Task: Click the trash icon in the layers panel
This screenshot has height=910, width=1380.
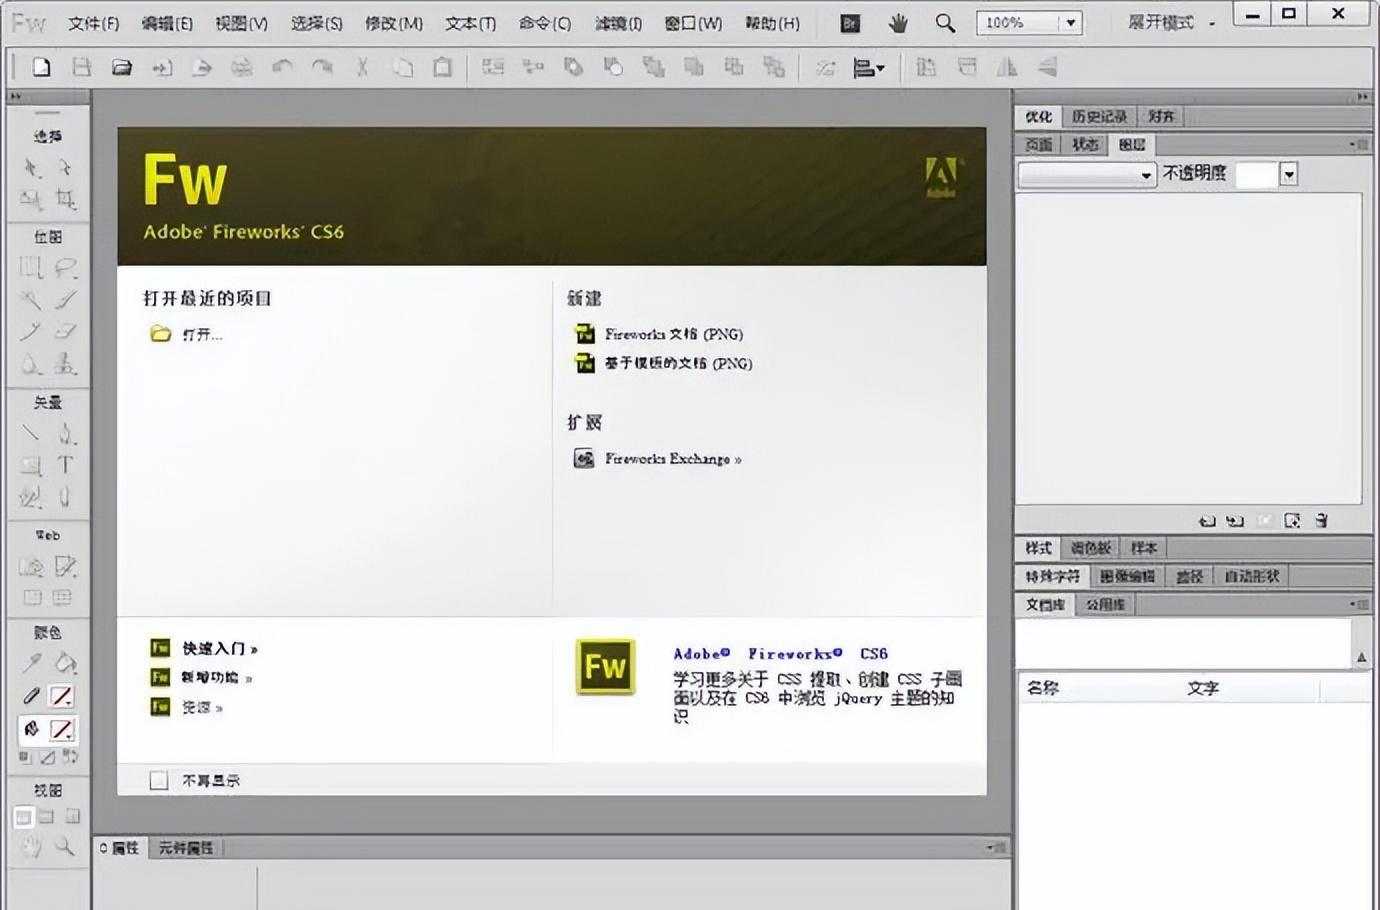Action: [1321, 521]
